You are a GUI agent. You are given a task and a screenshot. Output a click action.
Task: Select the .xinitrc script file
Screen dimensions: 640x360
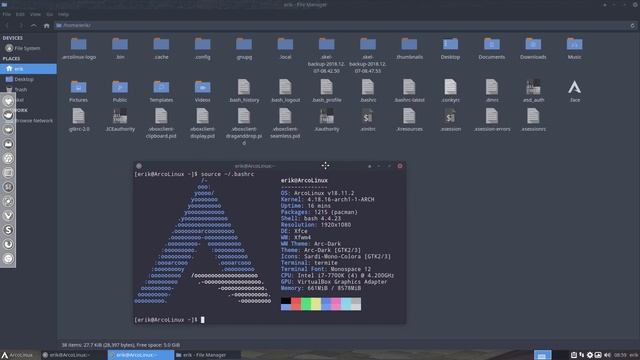(368, 121)
